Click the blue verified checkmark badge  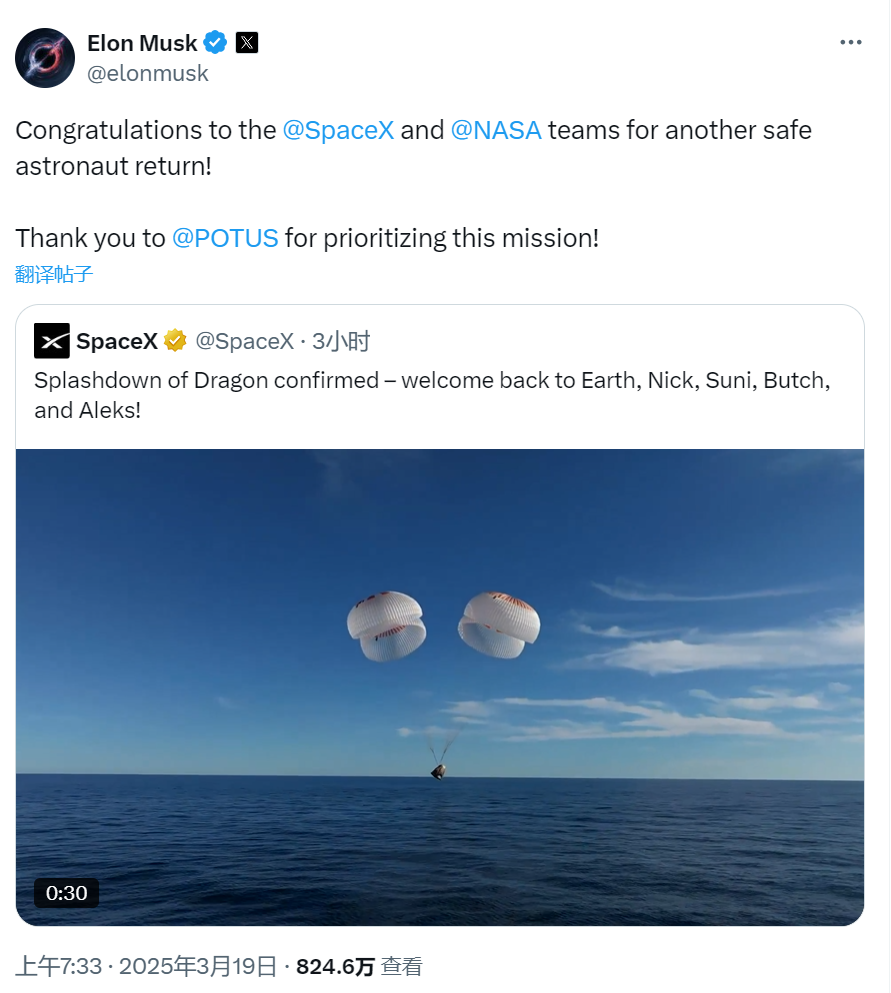216,42
